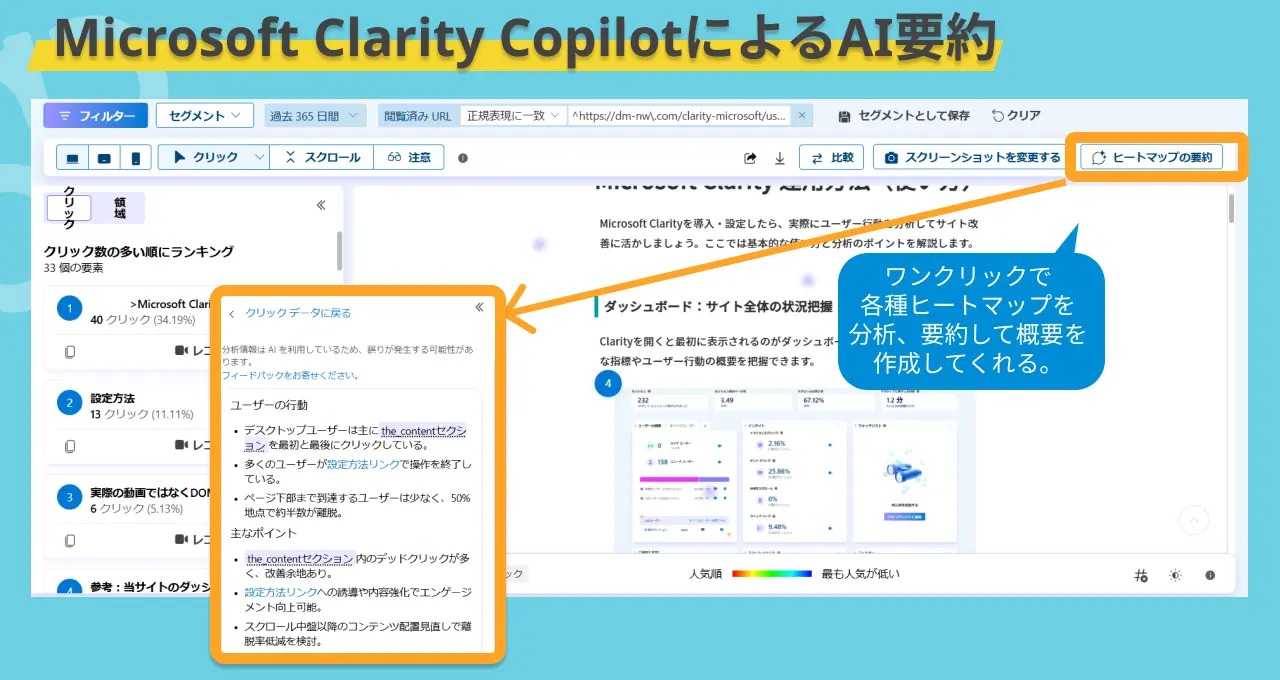Click the recording camera icon in the rank 3 card
The width and height of the screenshot is (1280, 680).
pyautogui.click(x=182, y=540)
